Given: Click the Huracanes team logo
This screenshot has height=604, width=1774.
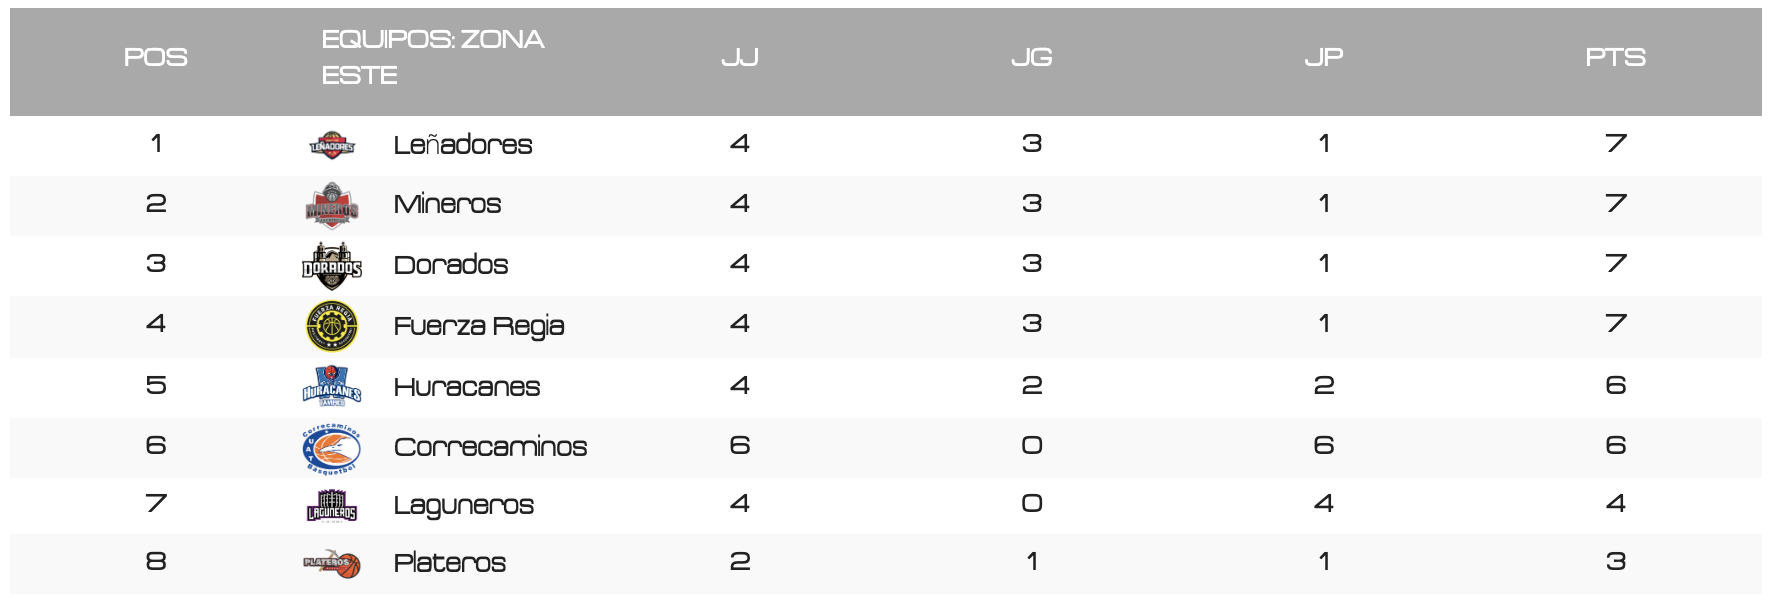Looking at the screenshot, I should (x=332, y=387).
